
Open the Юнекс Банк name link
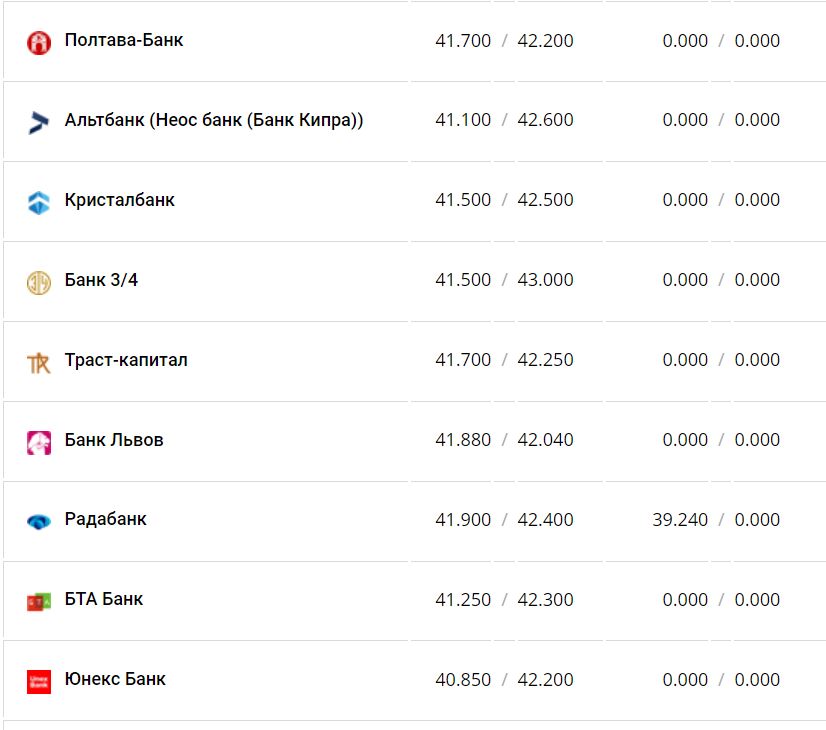(x=115, y=679)
